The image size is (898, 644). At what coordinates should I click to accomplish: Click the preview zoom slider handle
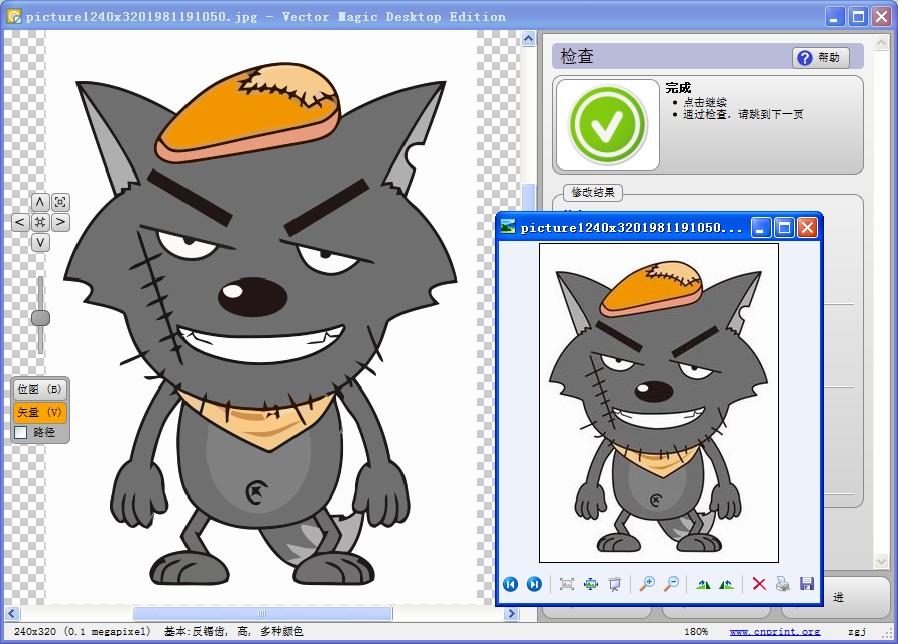pos(40,318)
